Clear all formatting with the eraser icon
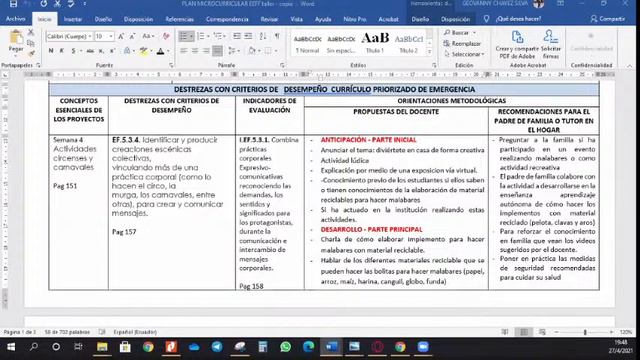 click(x=166, y=36)
